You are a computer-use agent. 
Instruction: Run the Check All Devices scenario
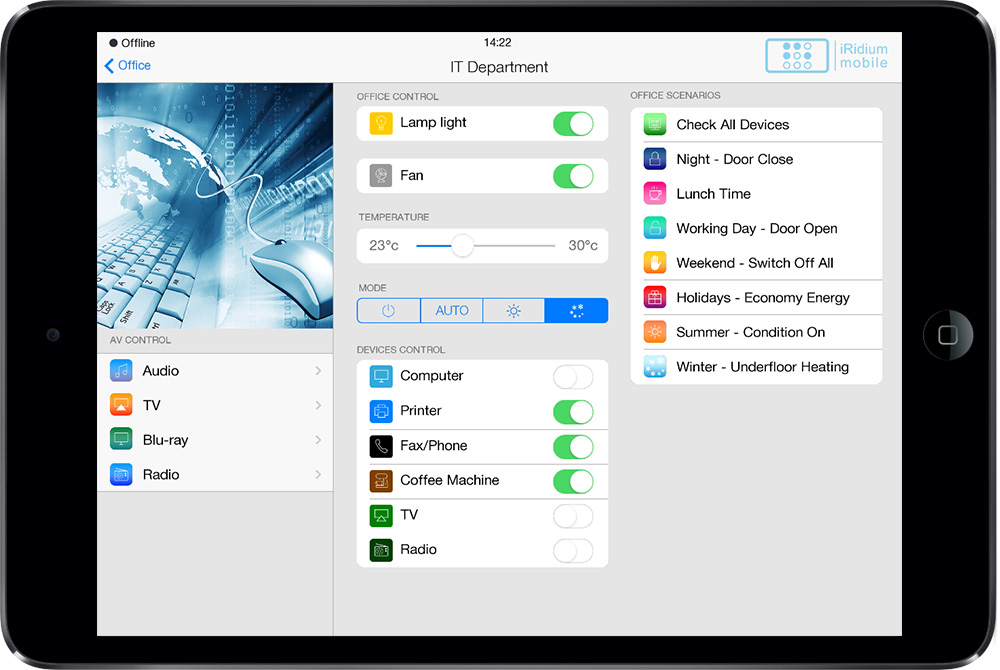[x=756, y=124]
